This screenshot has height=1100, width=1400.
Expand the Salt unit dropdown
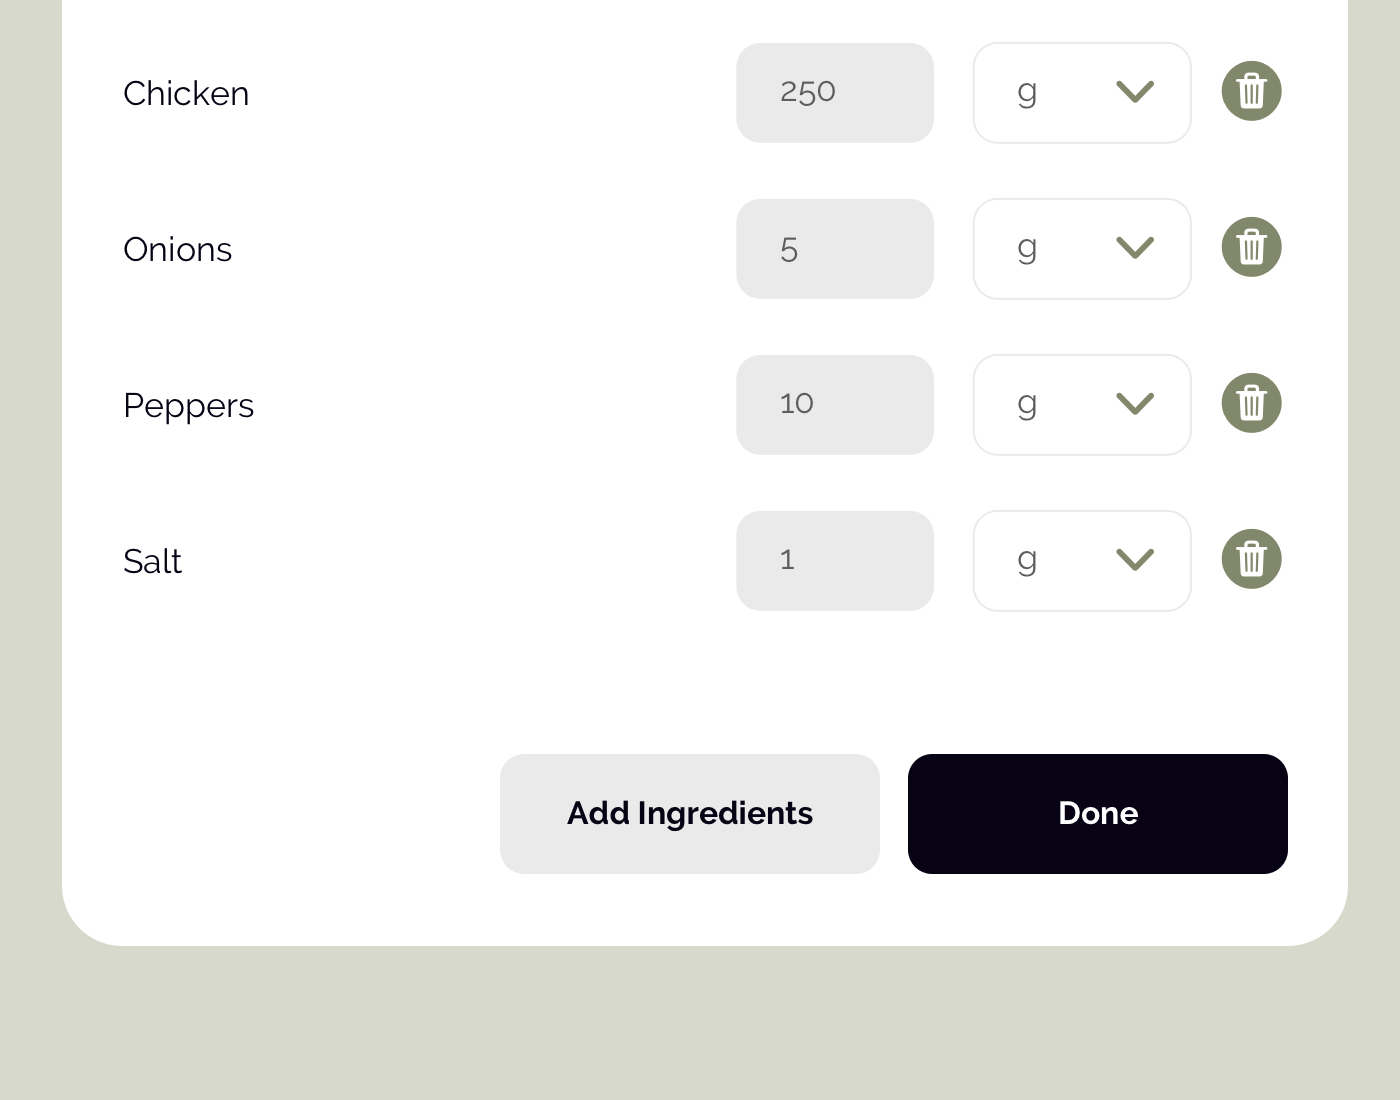click(x=1082, y=561)
